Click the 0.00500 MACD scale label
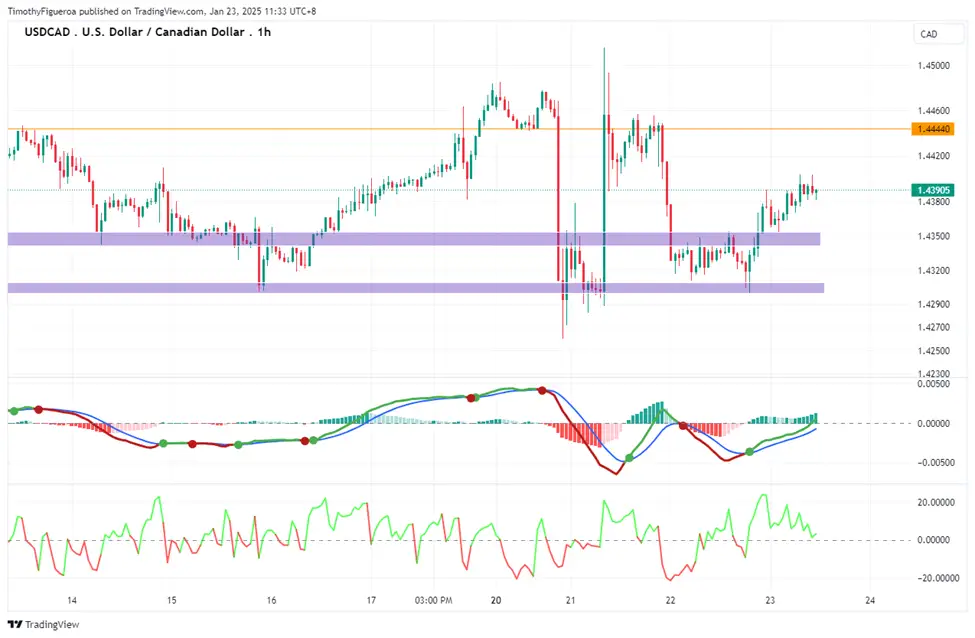975x638 pixels. pos(933,384)
